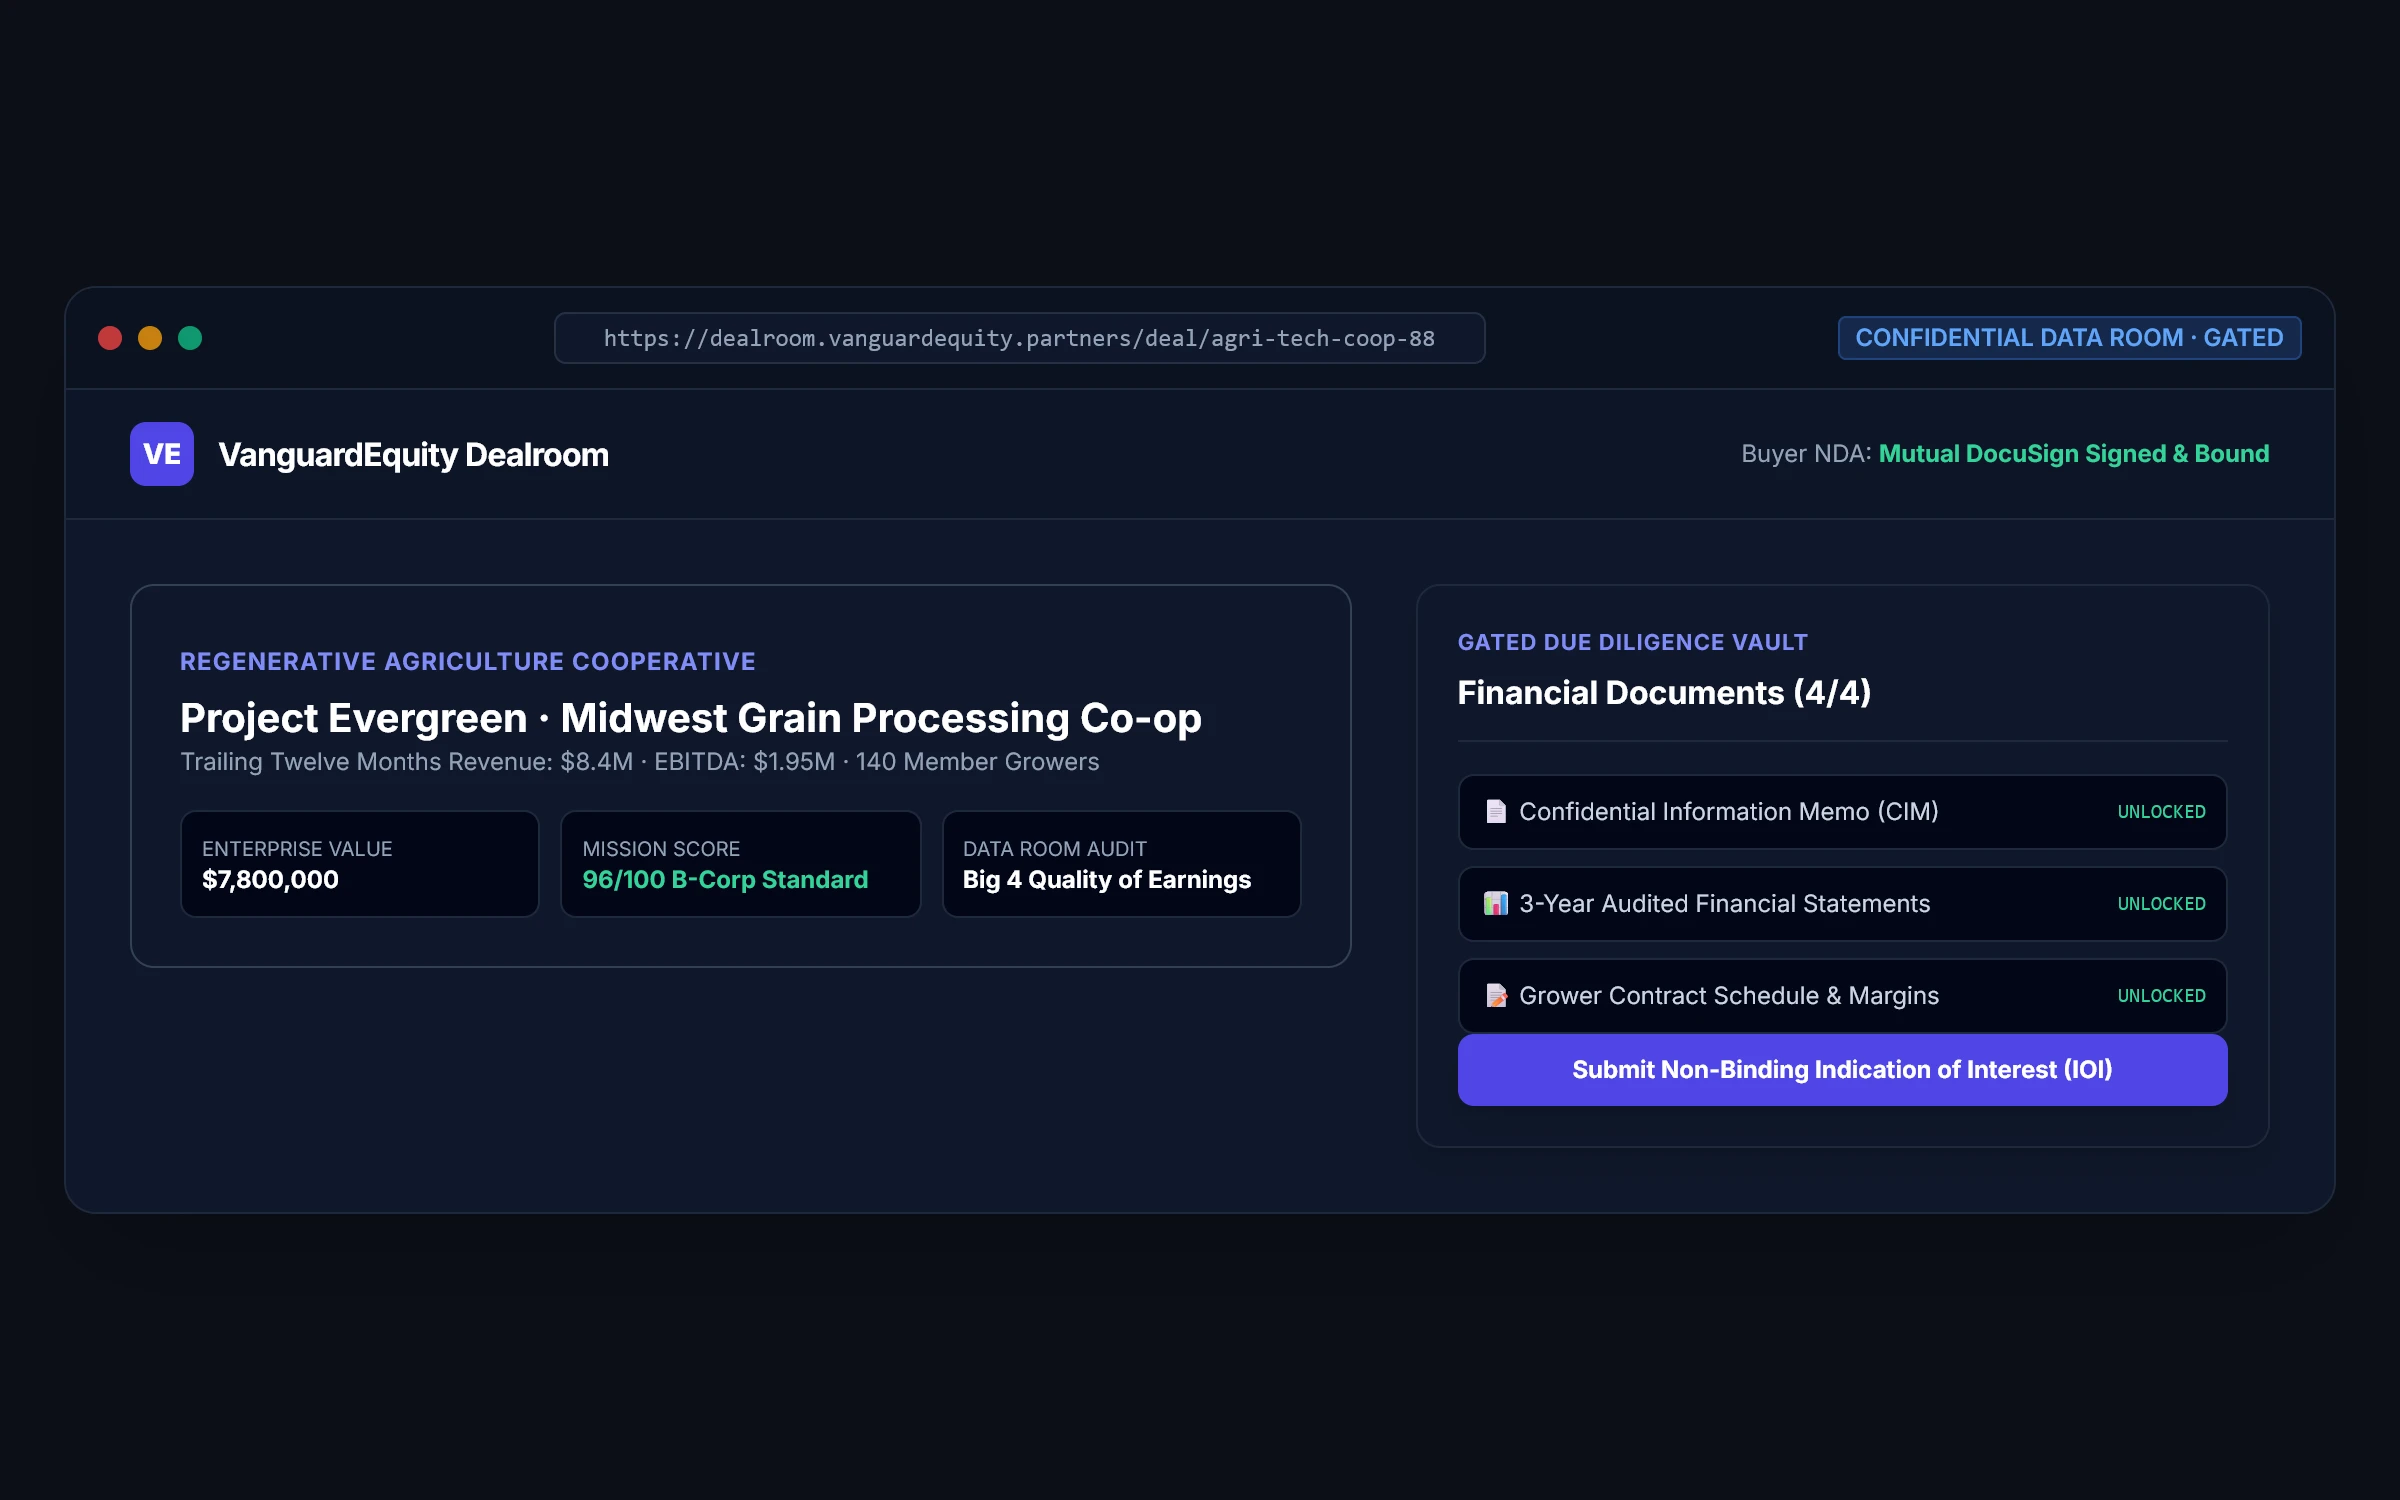Click Project Evergreen deal heading
Viewport: 2400px width, 1500px height.
(x=690, y=718)
